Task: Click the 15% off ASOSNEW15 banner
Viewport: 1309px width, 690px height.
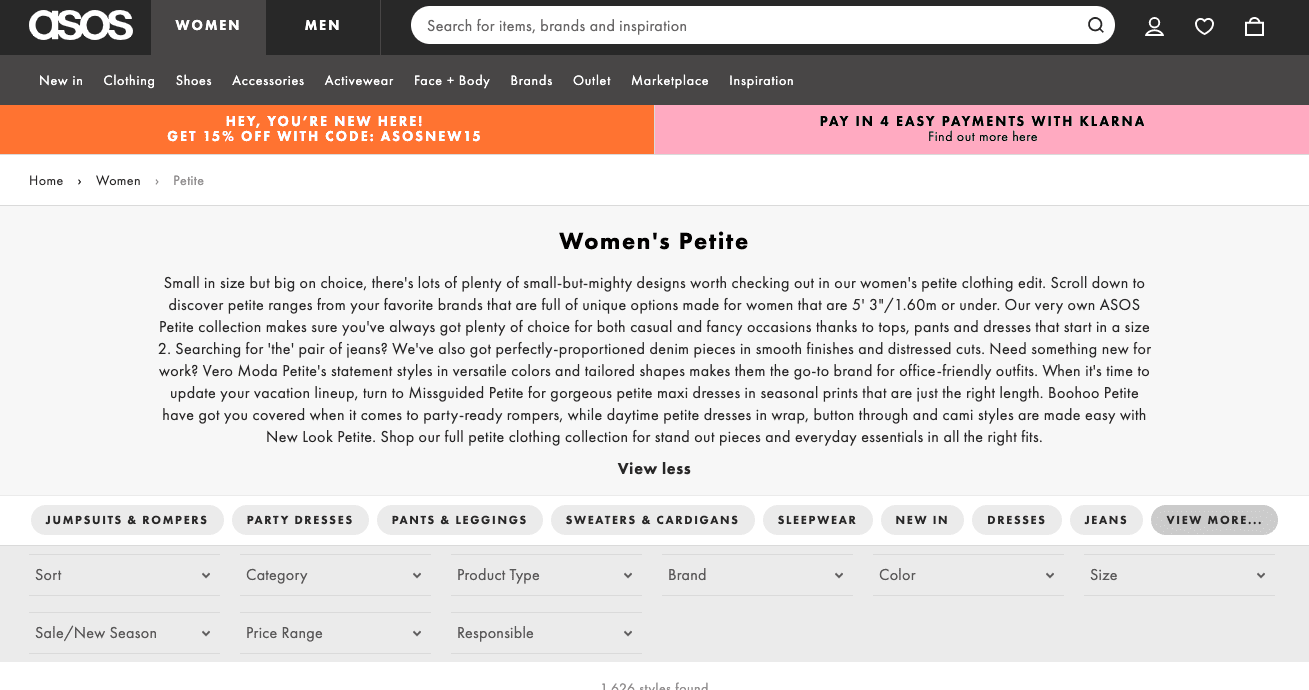Action: tap(326, 130)
